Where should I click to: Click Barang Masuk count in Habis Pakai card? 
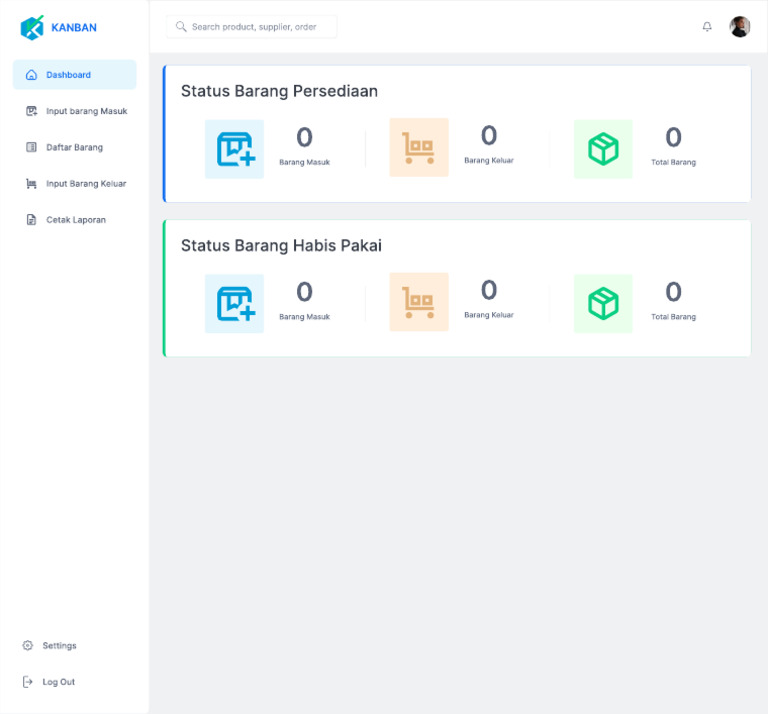point(304,292)
